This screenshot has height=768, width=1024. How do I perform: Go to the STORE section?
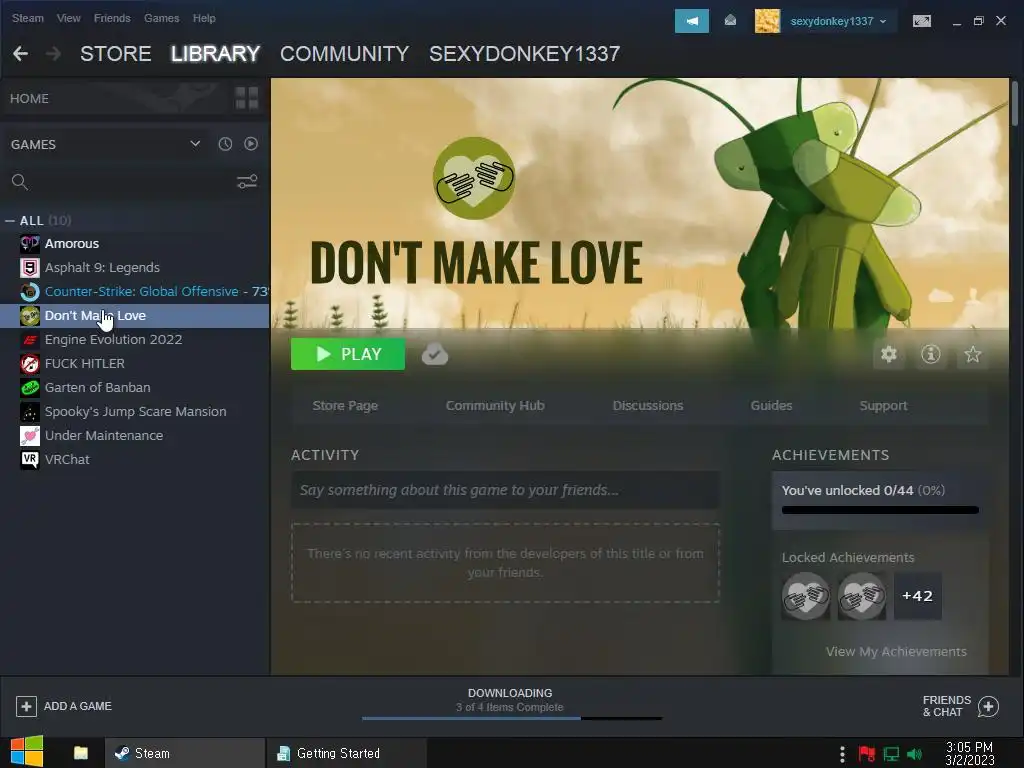point(116,54)
